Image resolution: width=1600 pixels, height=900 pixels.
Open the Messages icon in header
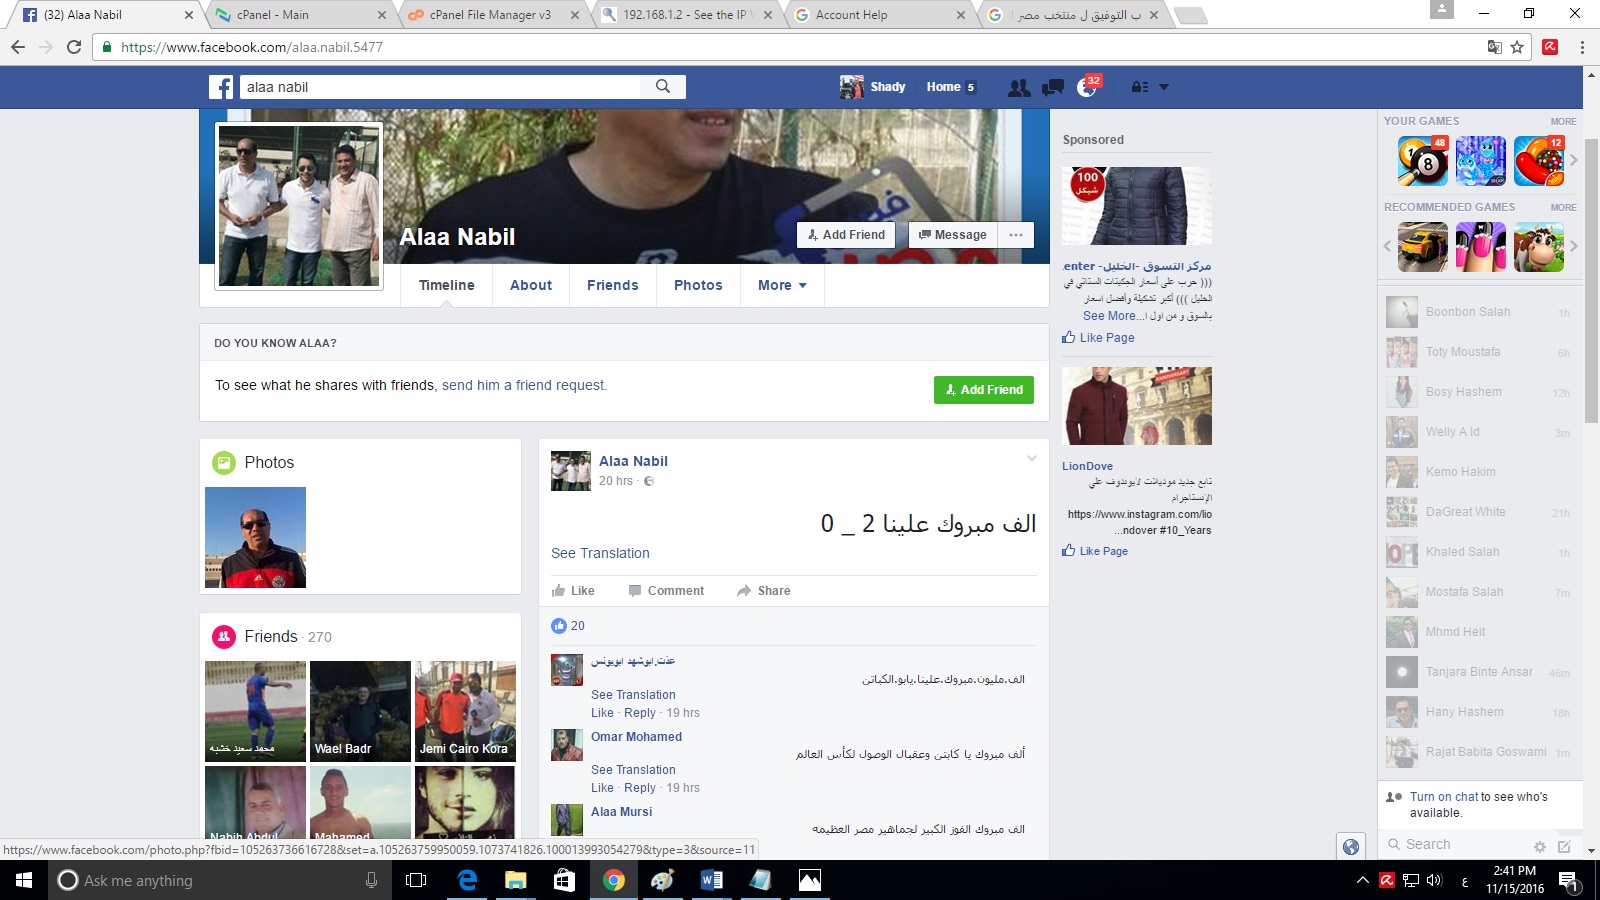[1052, 88]
